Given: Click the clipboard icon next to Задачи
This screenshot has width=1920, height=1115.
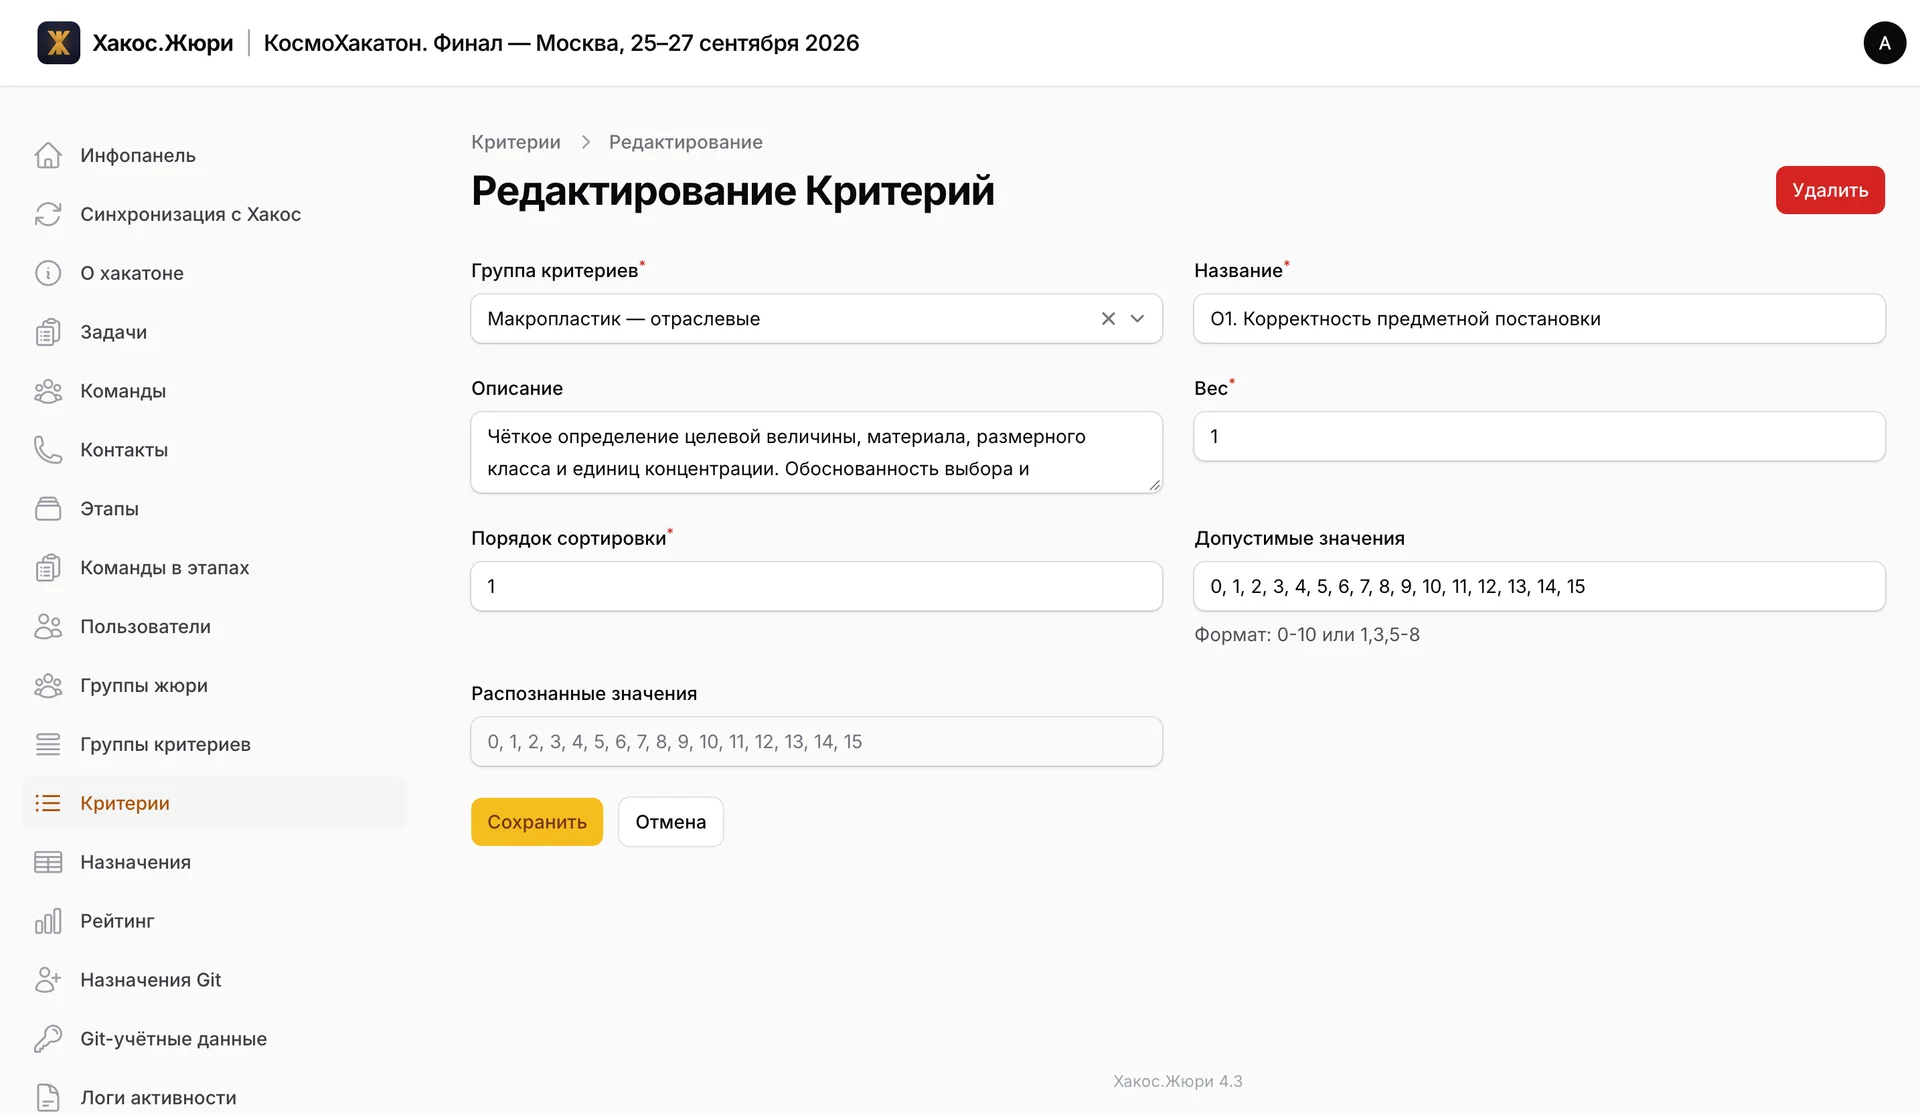Looking at the screenshot, I should tap(48, 332).
